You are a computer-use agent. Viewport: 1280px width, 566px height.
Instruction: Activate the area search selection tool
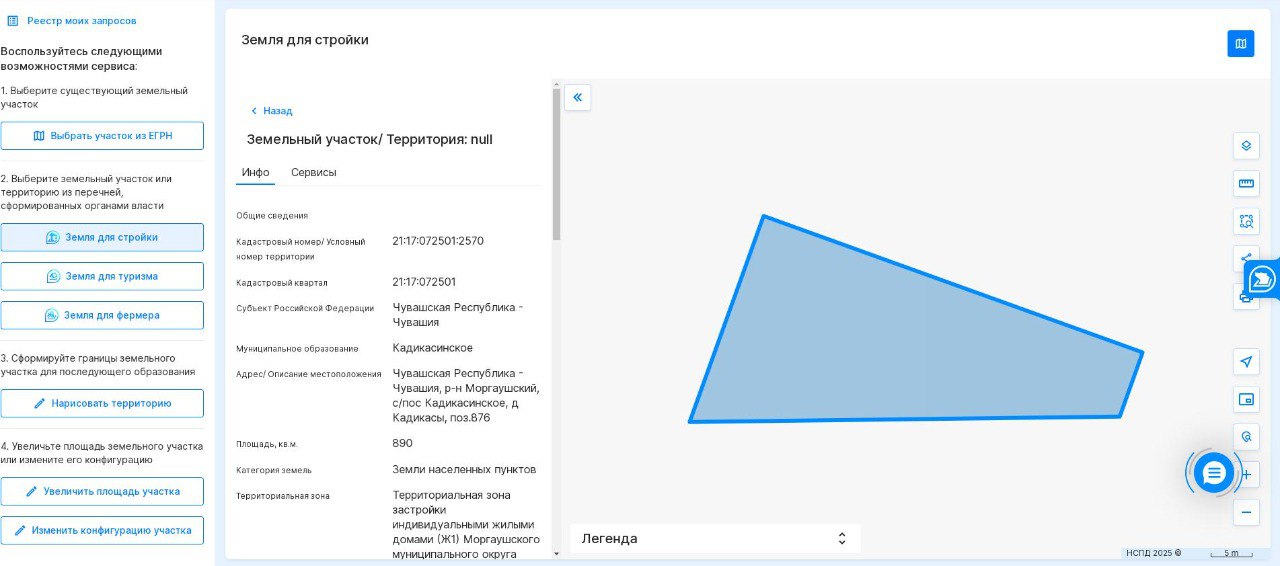[1246, 221]
